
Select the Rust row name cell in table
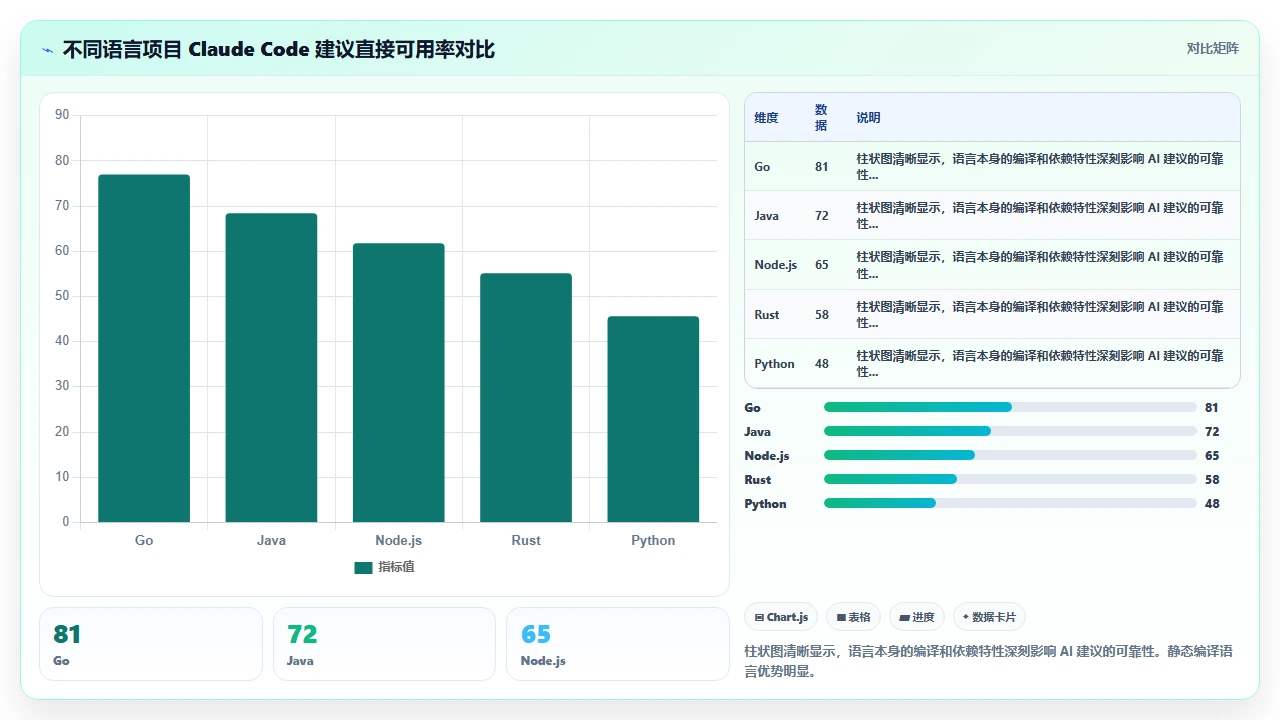click(766, 314)
